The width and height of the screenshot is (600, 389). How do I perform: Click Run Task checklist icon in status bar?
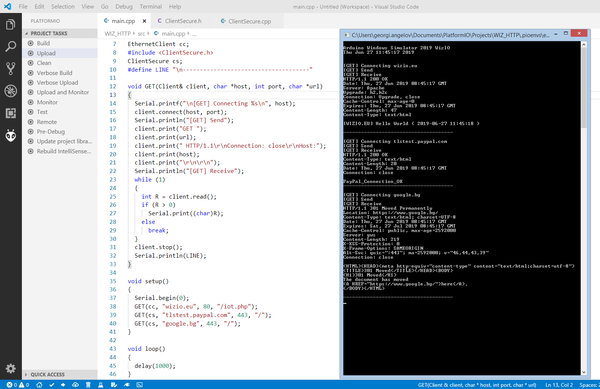(x=114, y=385)
